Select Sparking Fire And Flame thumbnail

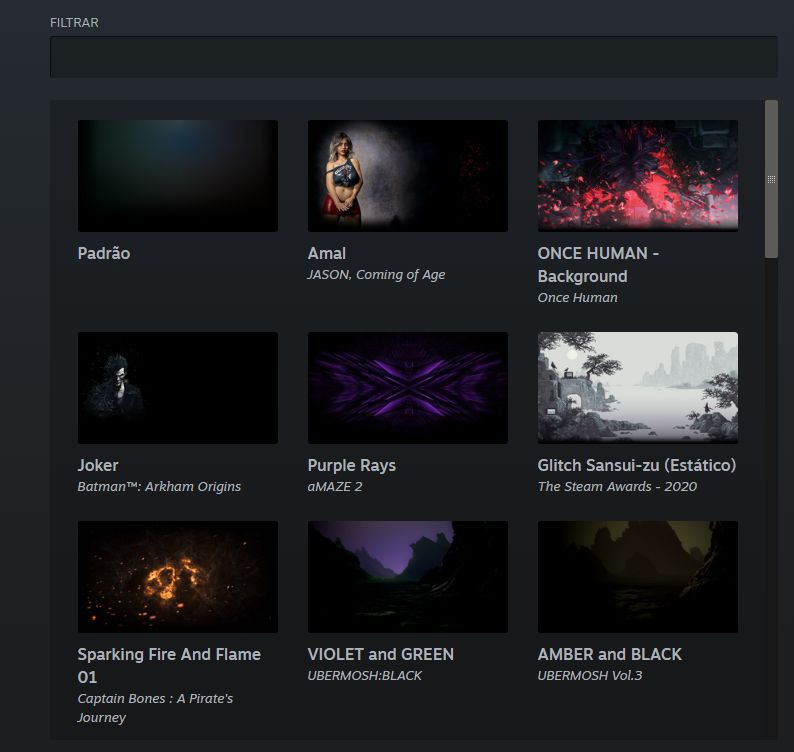178,577
